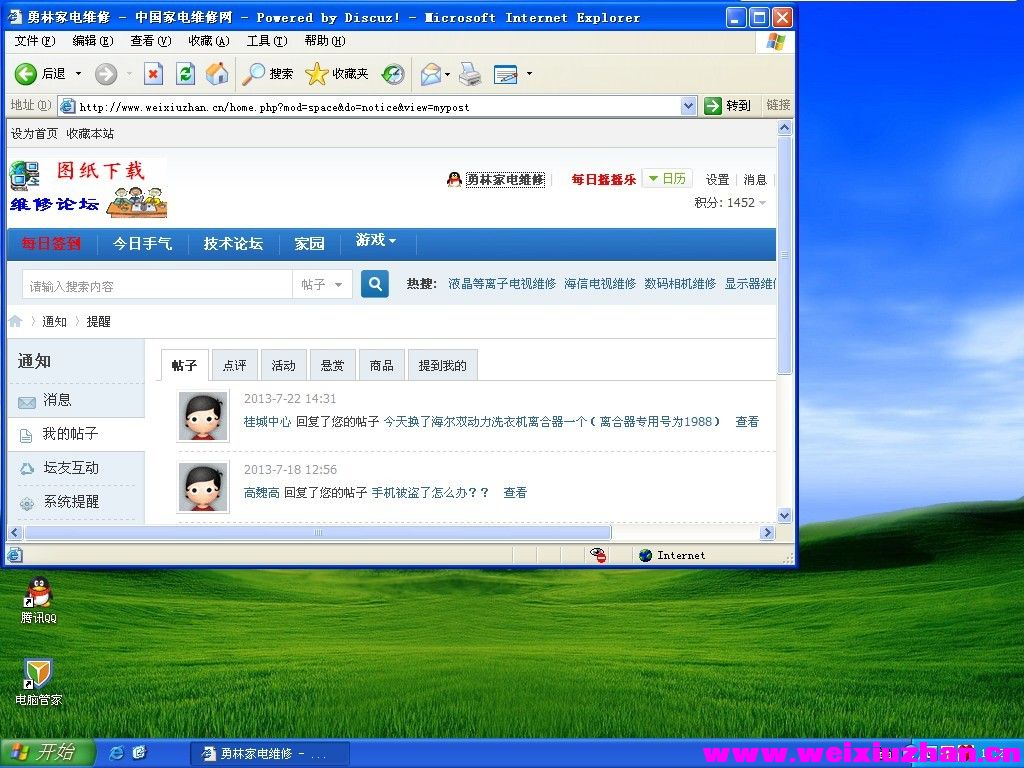Click the Edit page toolbar icon
1024x768 pixels.
505,74
